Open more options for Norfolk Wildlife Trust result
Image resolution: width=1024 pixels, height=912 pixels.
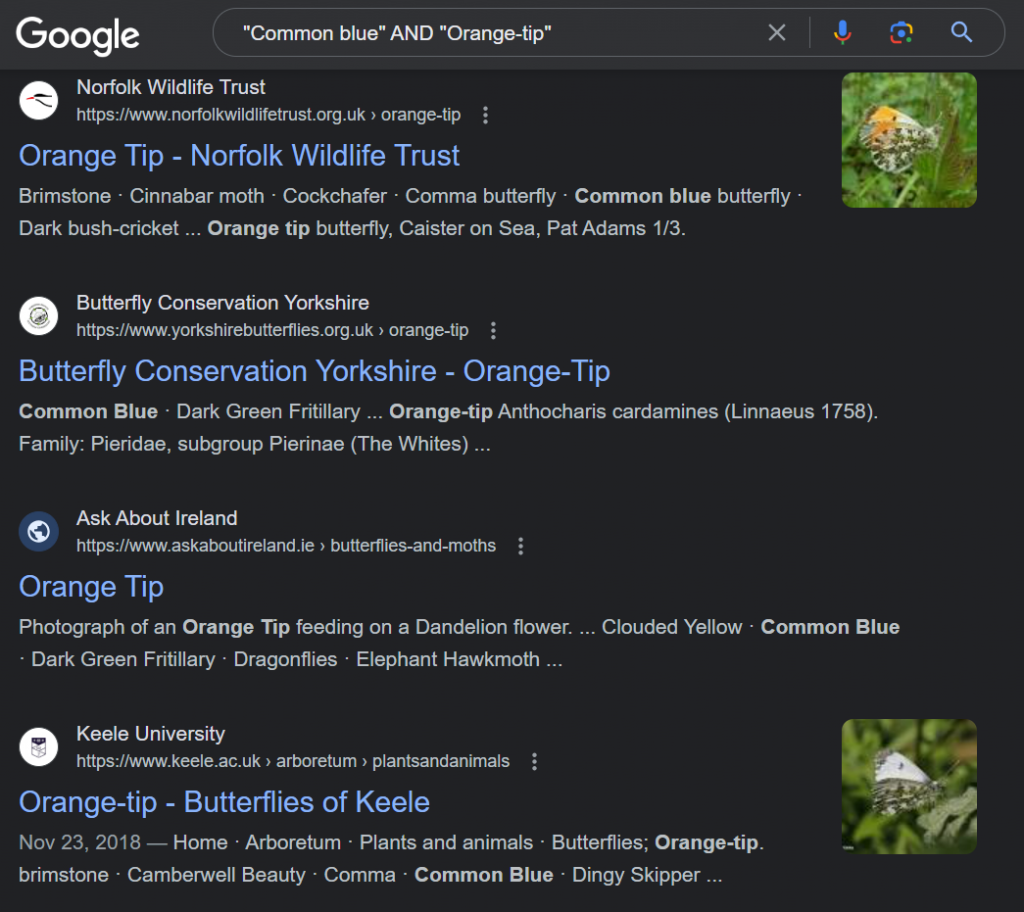coord(485,115)
